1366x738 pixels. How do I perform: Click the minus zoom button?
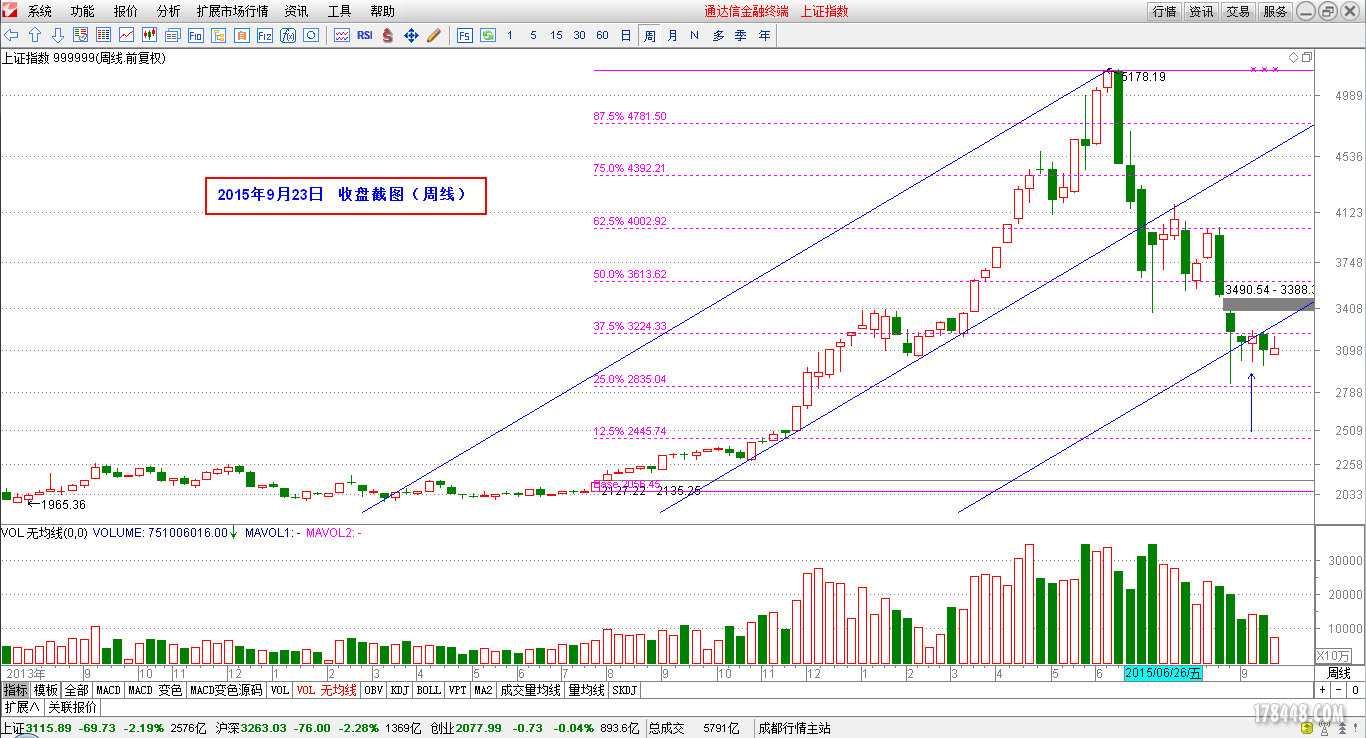coord(1338,690)
